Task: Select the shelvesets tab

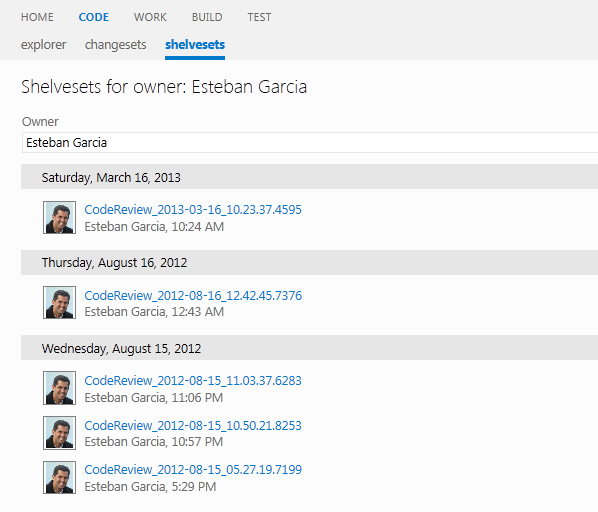Action: [x=195, y=45]
